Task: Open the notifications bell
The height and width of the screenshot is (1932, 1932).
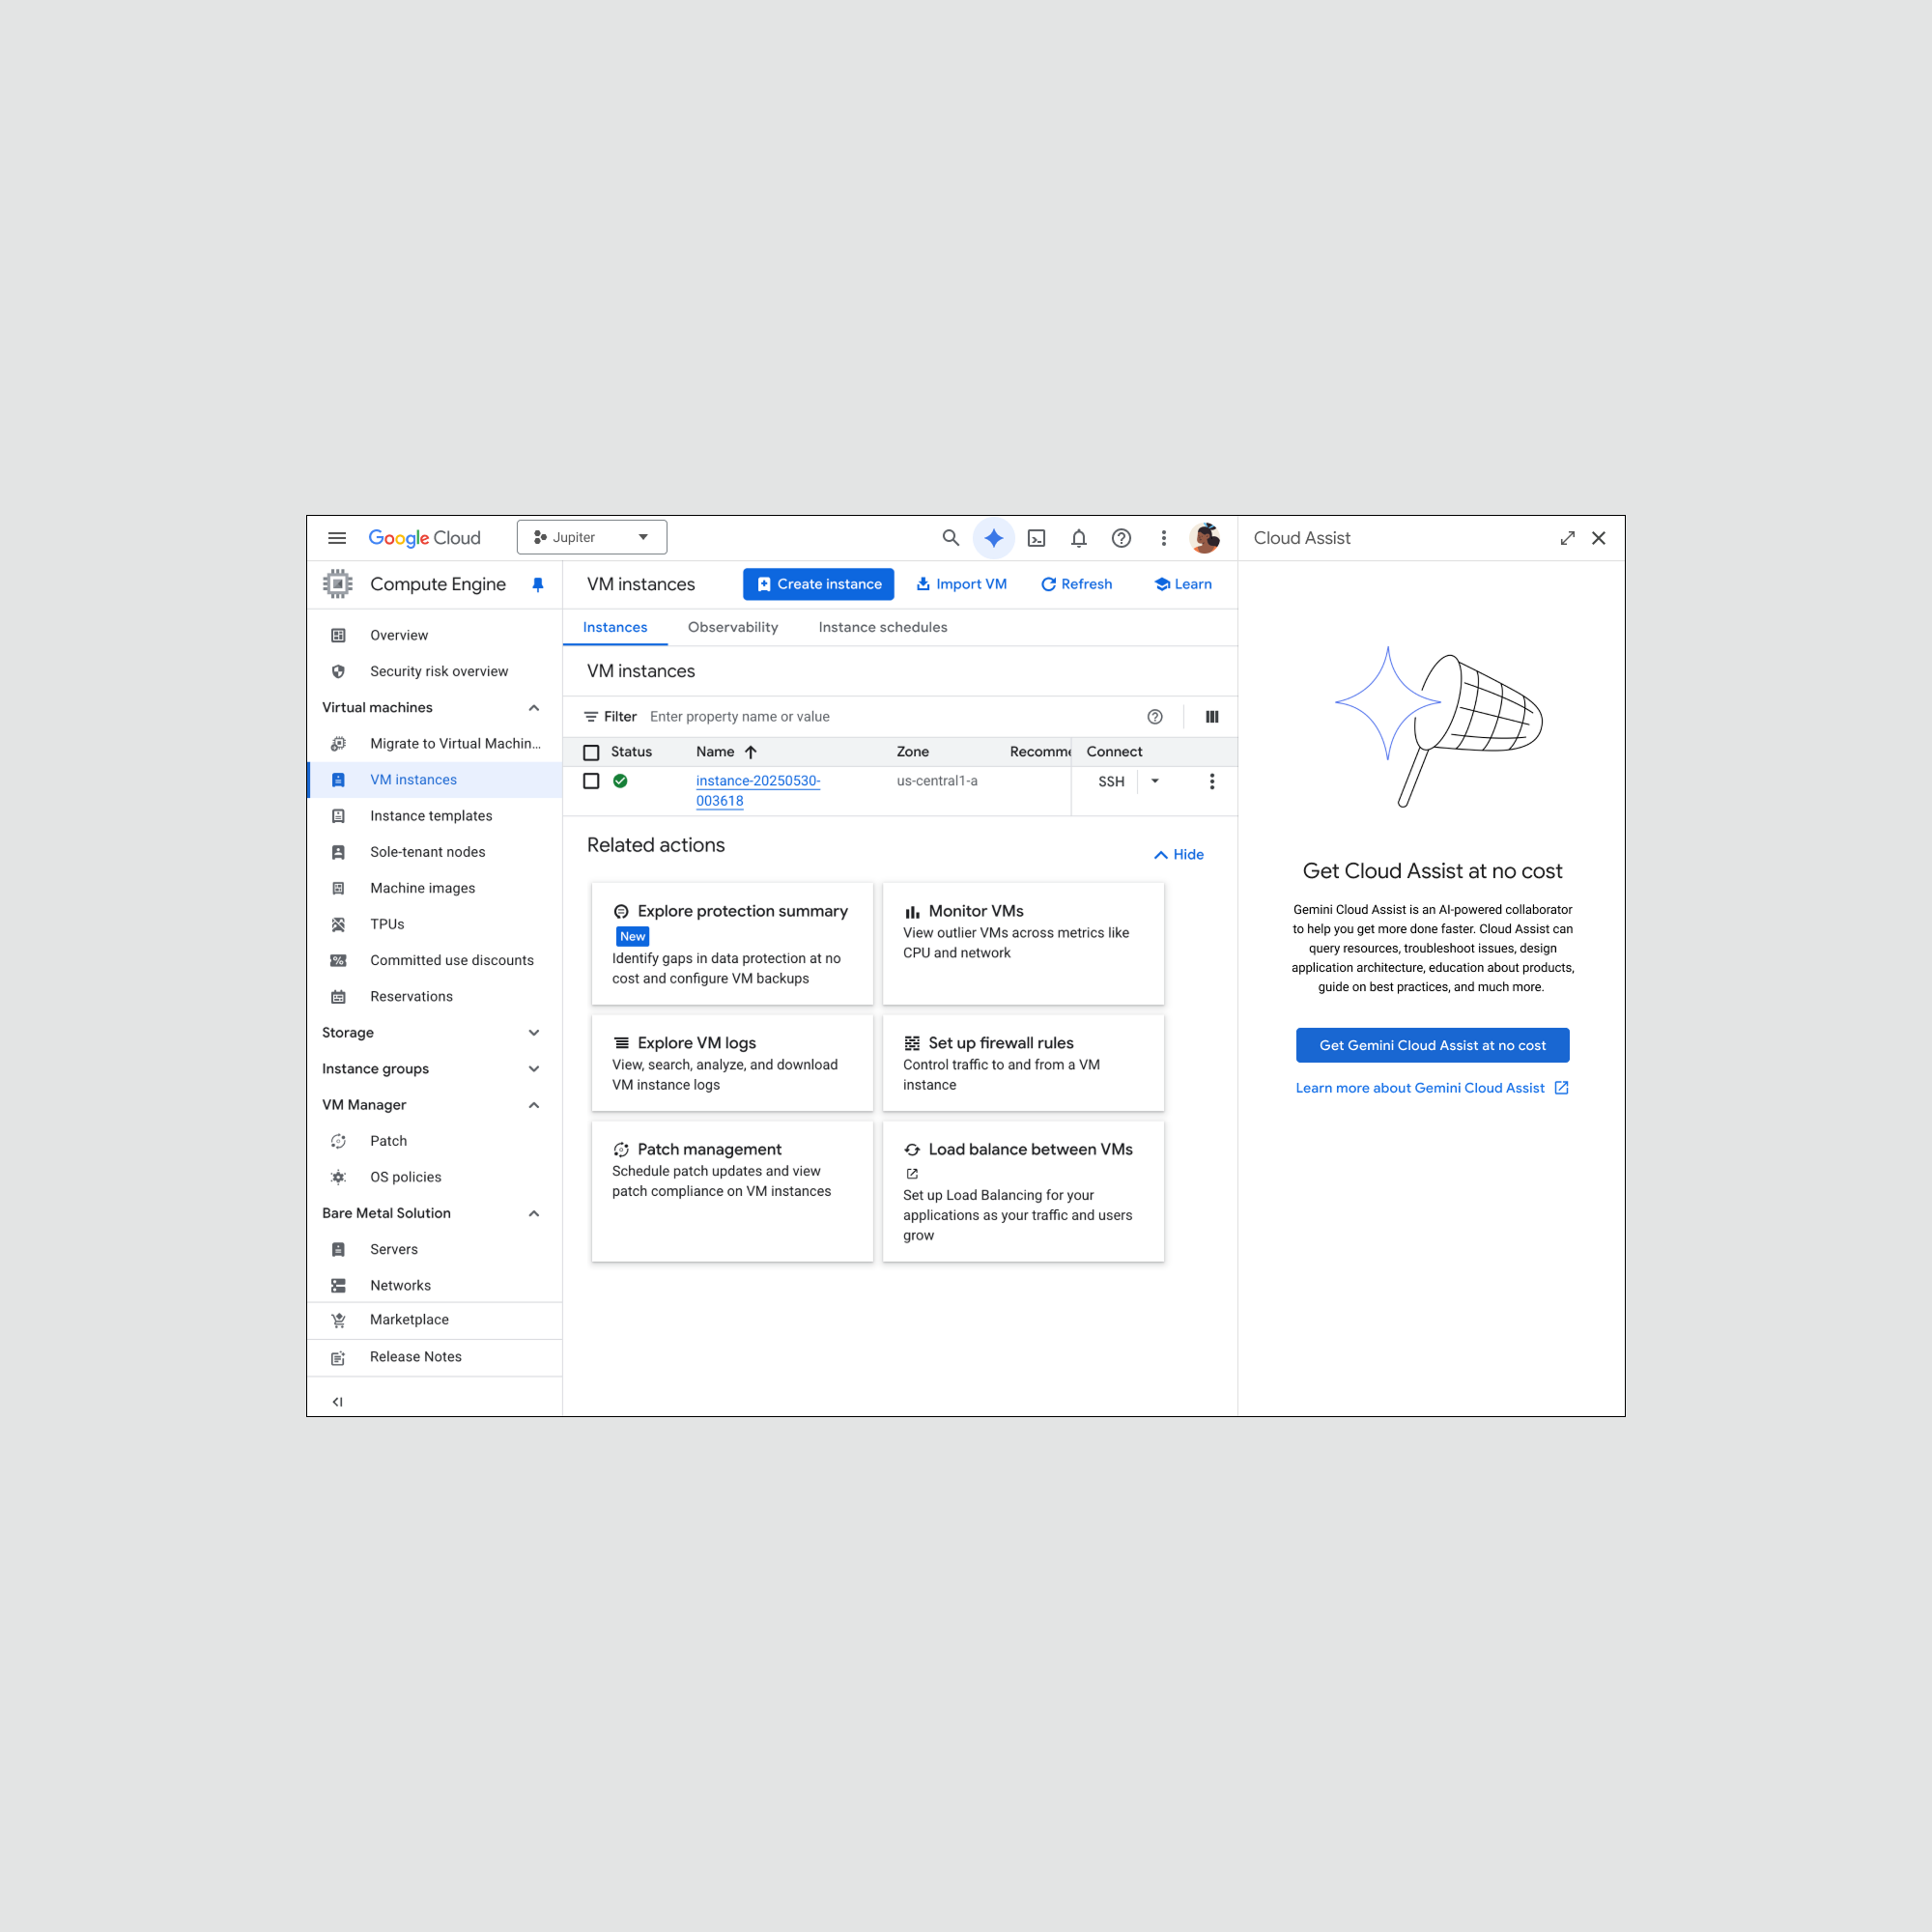Action: pyautogui.click(x=1078, y=538)
